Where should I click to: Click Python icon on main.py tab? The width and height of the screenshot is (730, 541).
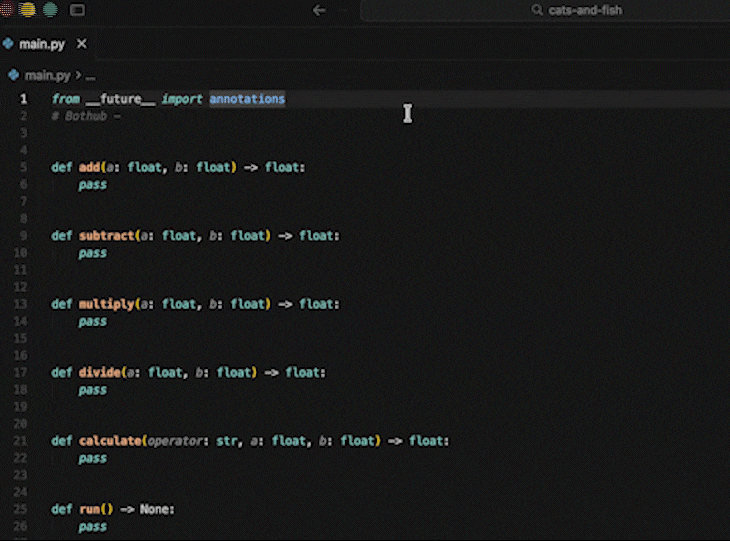8,44
